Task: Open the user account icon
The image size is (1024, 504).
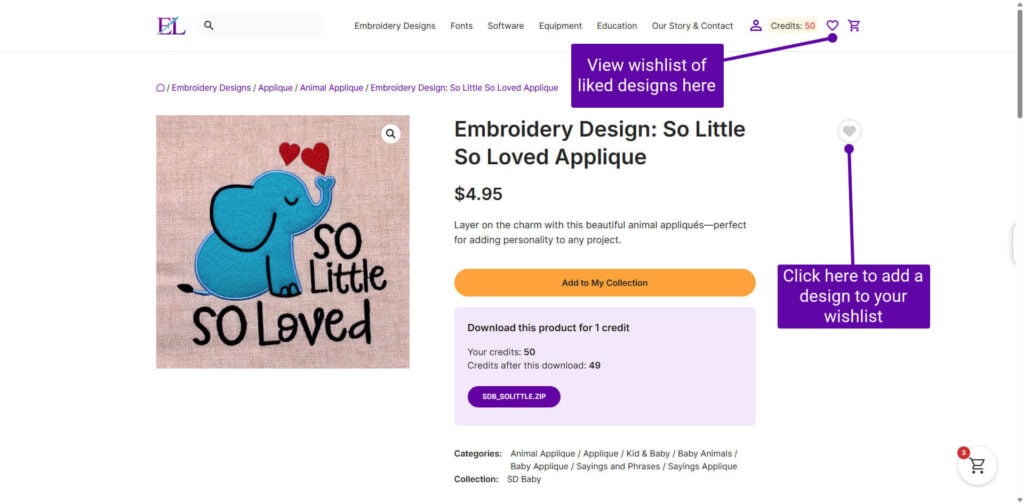Action: coord(756,26)
